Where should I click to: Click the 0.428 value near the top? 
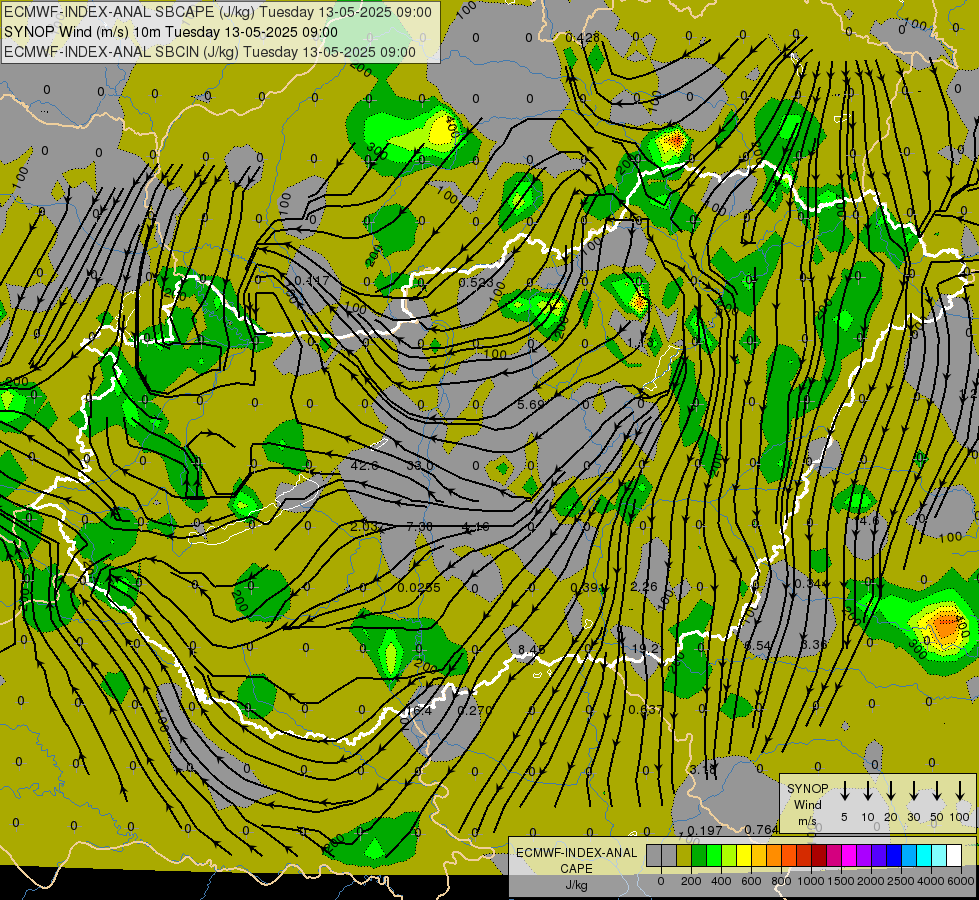click(583, 38)
